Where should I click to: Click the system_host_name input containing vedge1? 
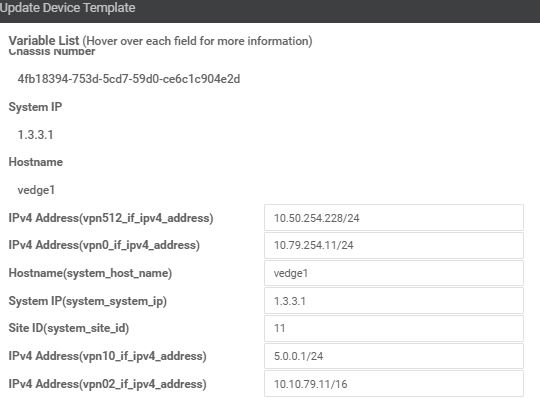click(x=394, y=273)
